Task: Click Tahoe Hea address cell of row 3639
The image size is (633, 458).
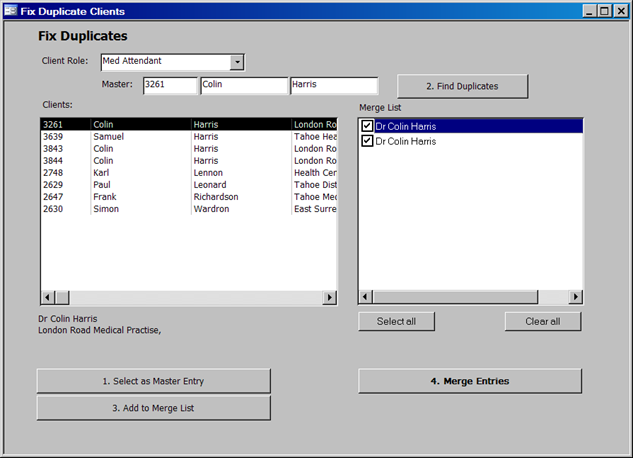Action: tap(315, 136)
